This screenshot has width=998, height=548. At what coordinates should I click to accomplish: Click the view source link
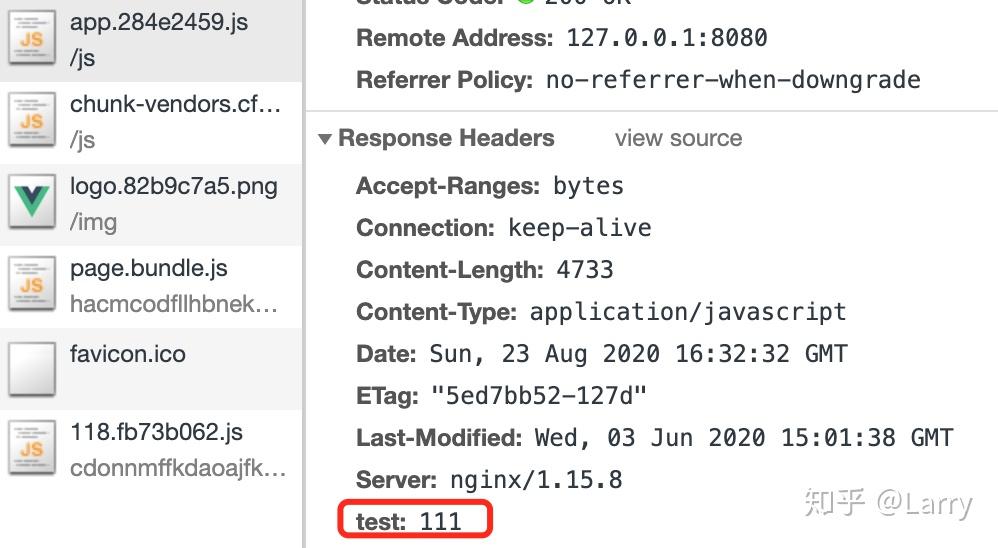coord(678,139)
